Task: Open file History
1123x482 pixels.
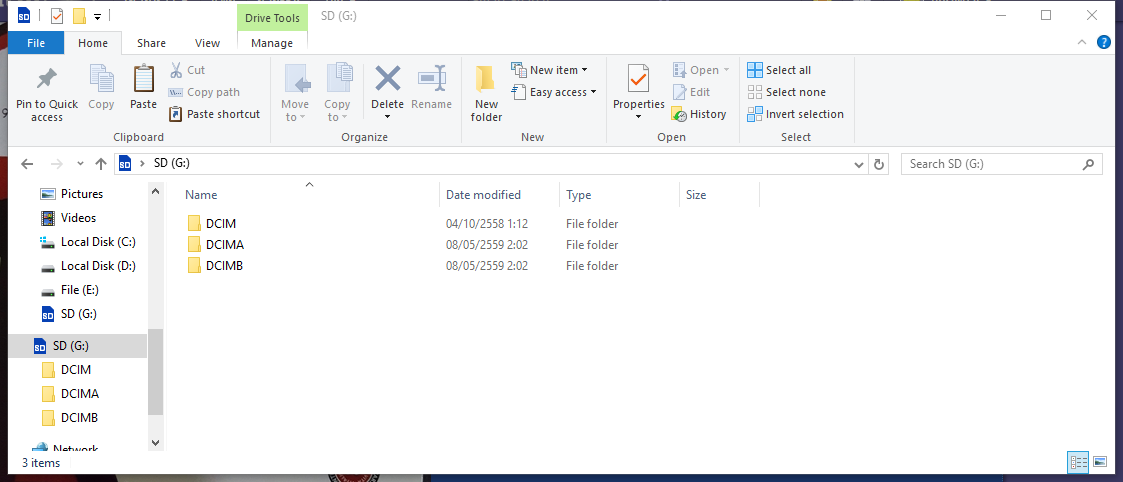Action: point(698,115)
